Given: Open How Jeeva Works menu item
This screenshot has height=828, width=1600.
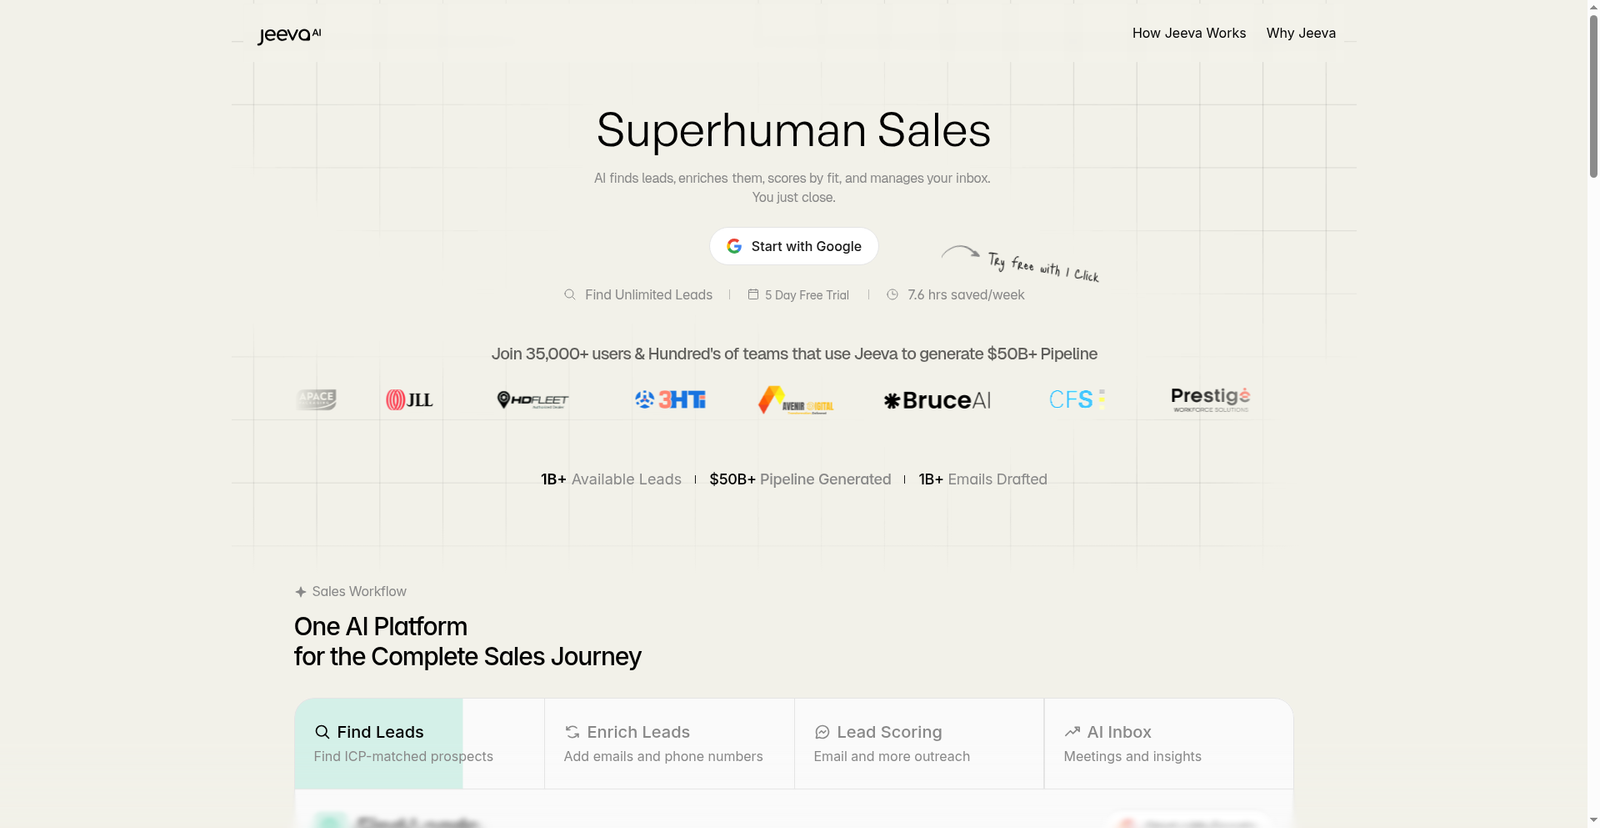Looking at the screenshot, I should click(1189, 33).
